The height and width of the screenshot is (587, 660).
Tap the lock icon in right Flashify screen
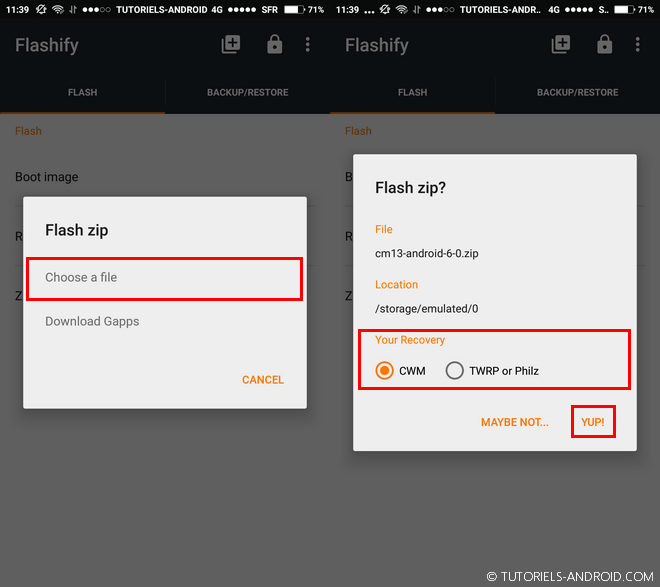(x=604, y=44)
